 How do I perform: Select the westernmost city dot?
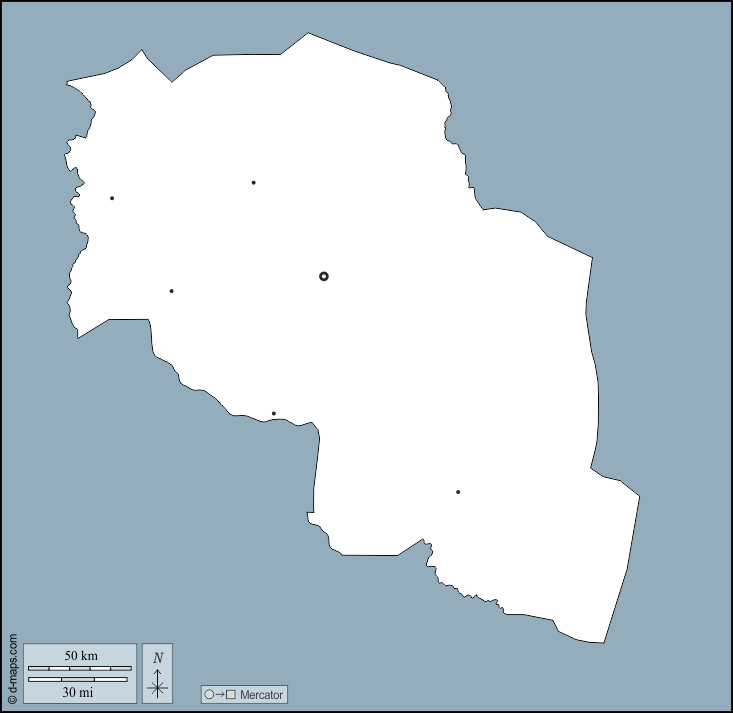click(x=112, y=198)
